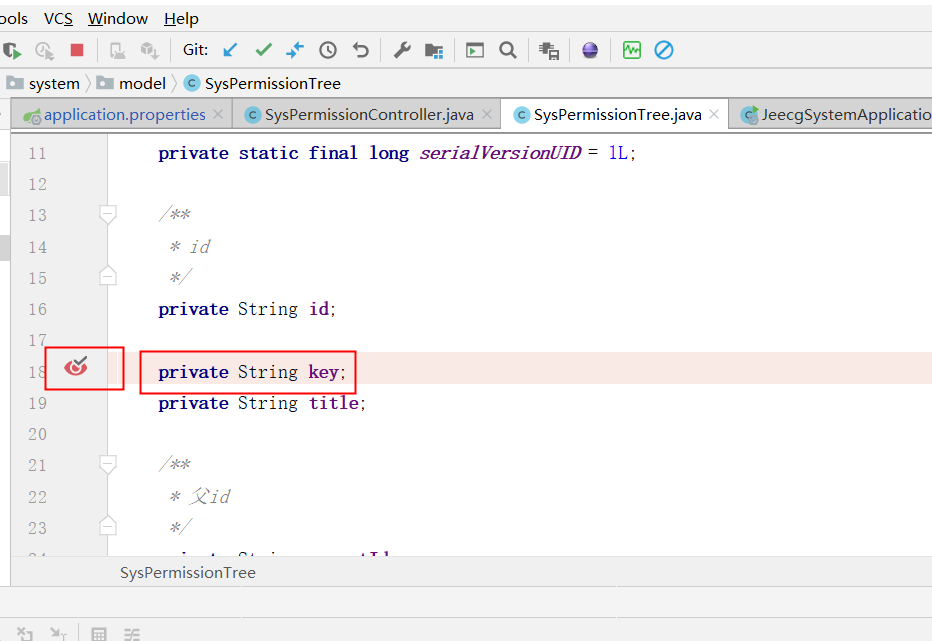The image size is (932, 641).
Task: Click the greyed-out icon right of Stop
Action: (118, 51)
